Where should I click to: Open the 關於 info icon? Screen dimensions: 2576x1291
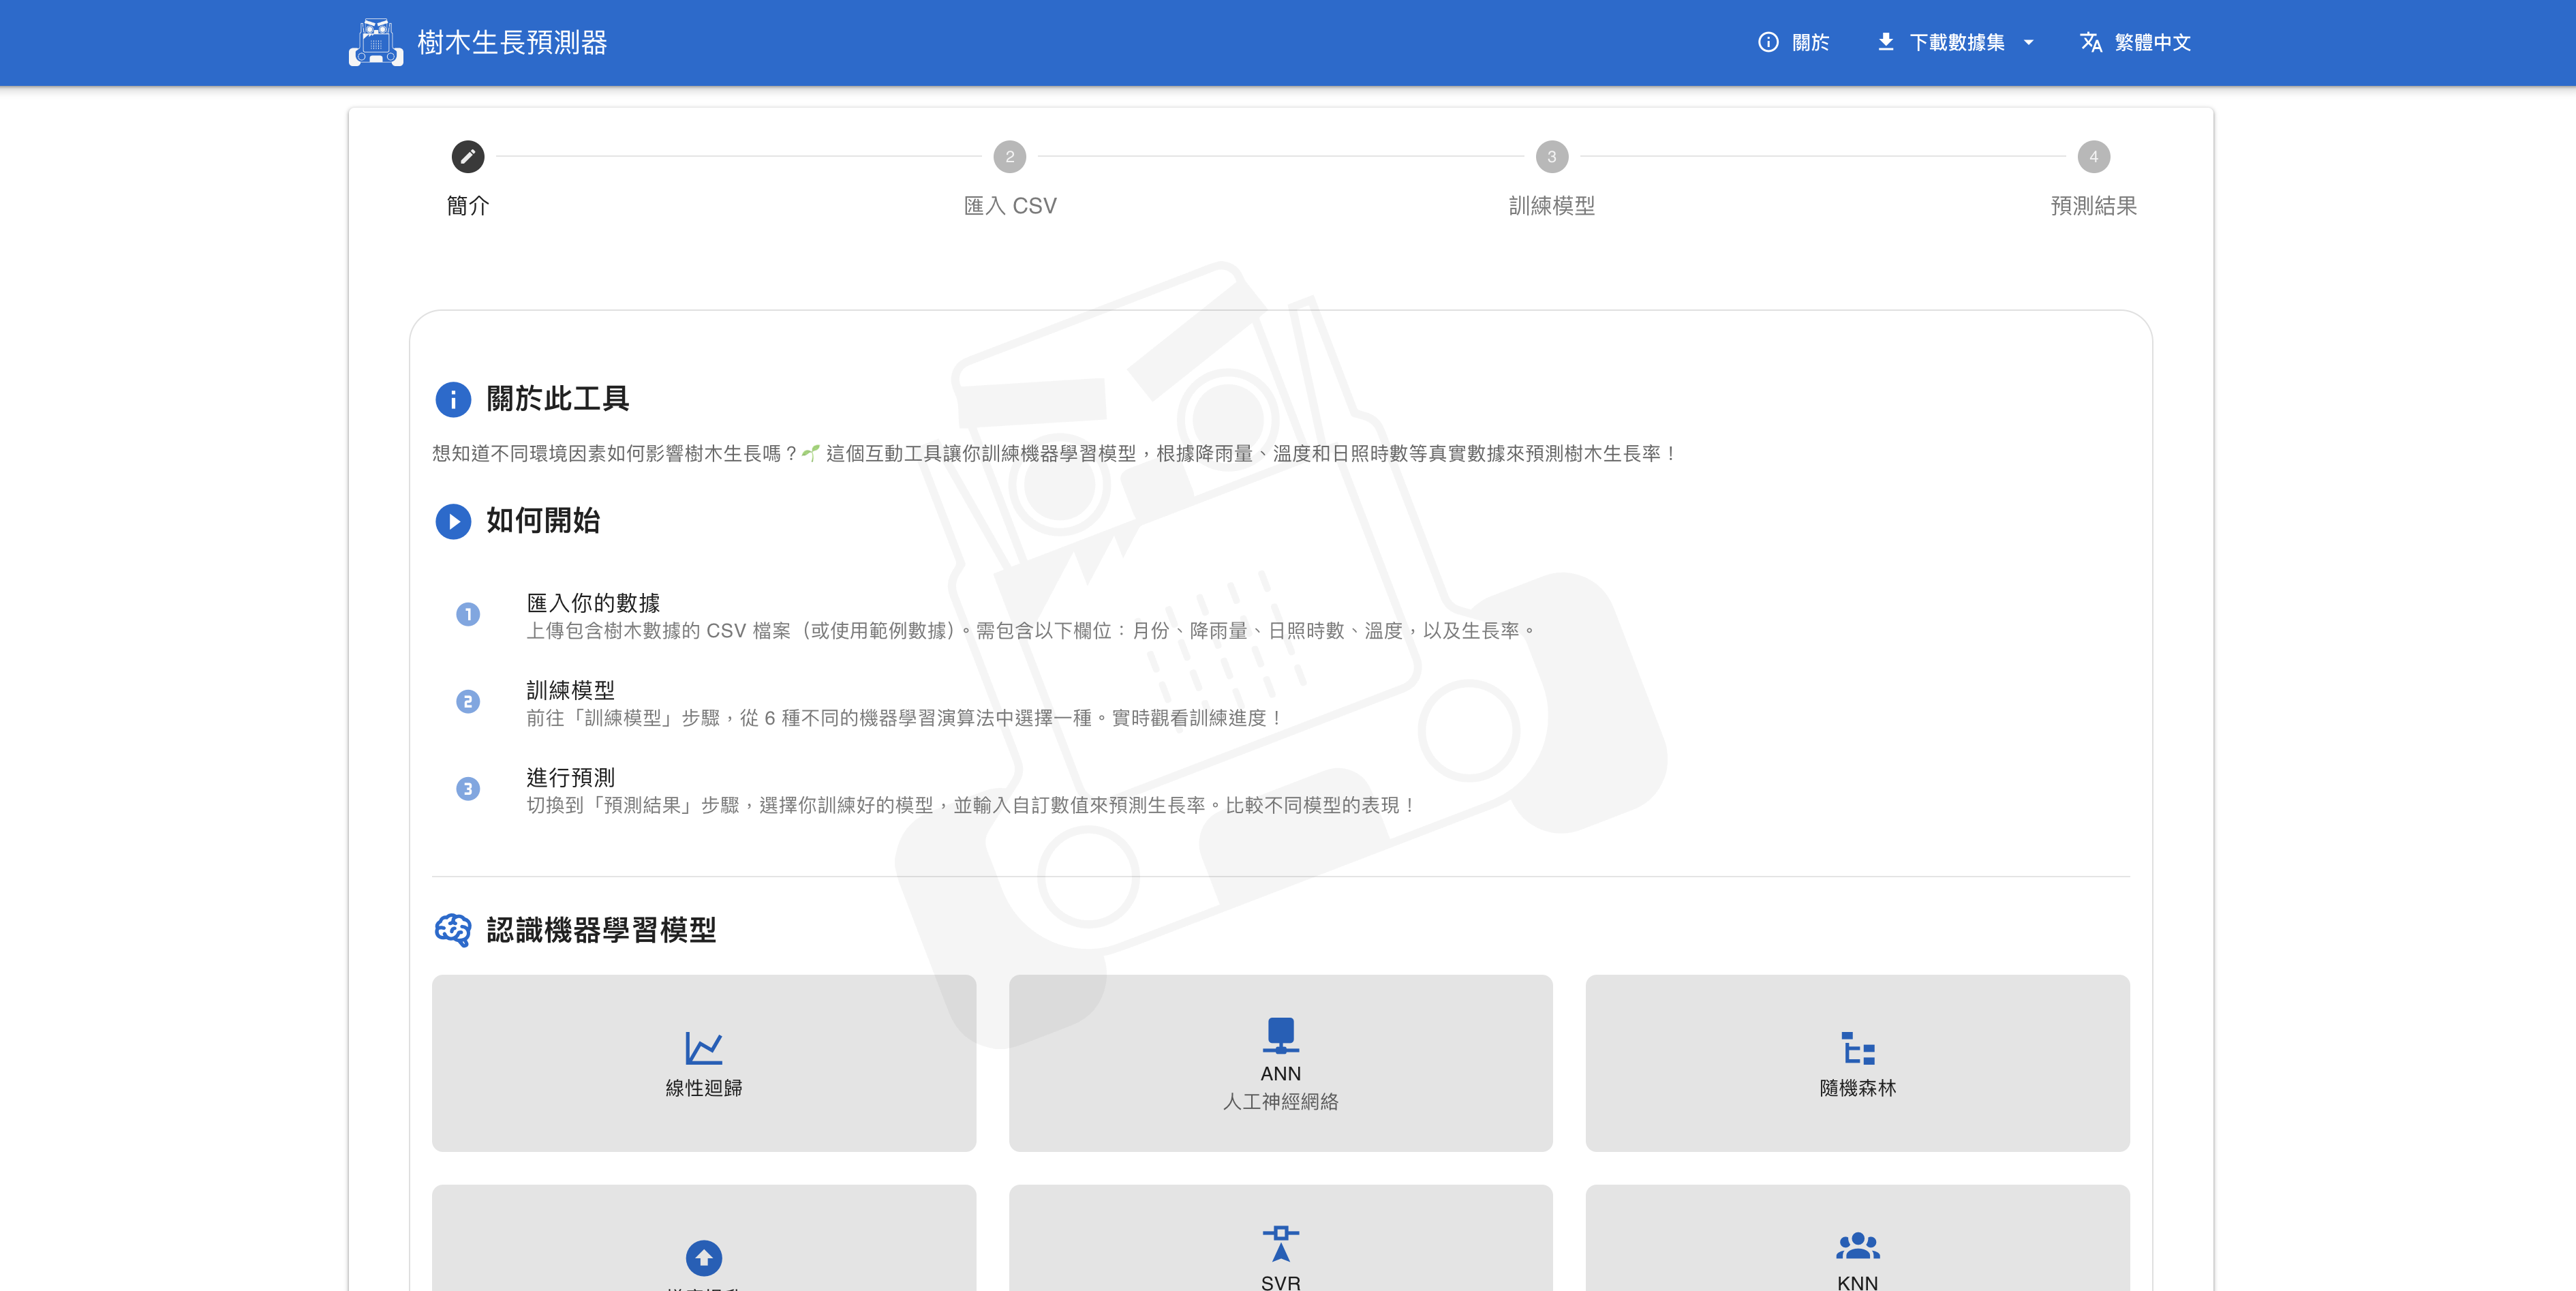[1768, 42]
